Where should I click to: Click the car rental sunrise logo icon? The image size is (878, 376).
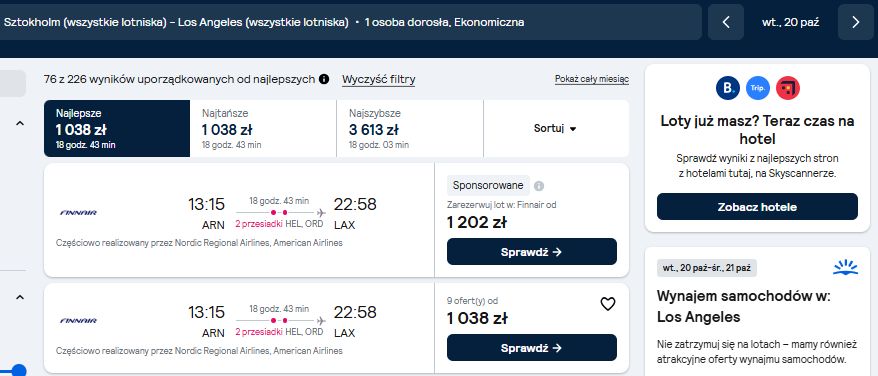845,267
